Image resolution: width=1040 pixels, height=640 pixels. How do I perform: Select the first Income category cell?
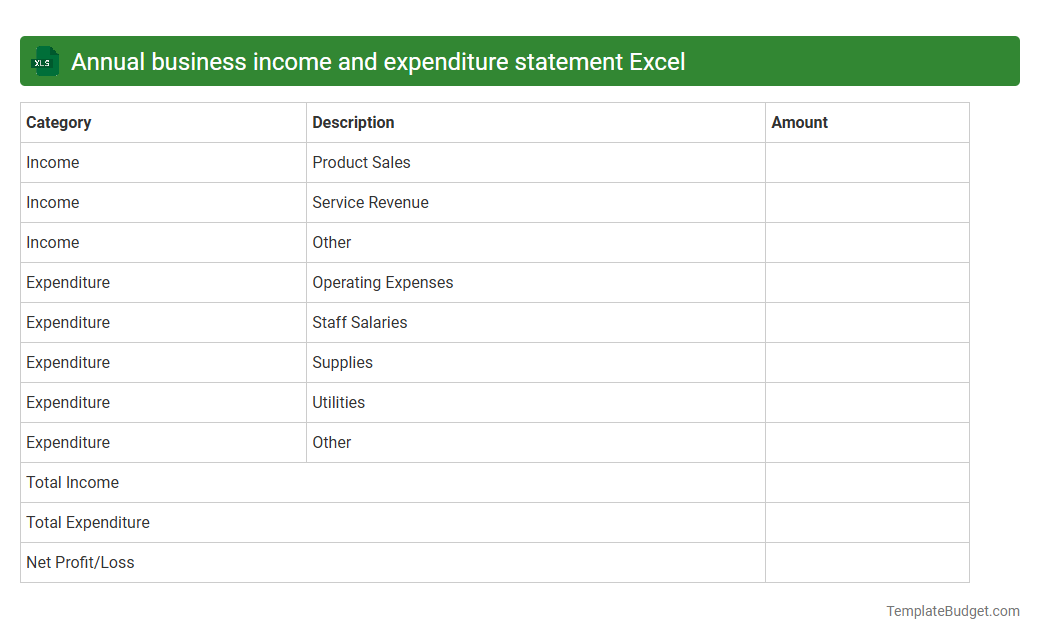point(53,162)
